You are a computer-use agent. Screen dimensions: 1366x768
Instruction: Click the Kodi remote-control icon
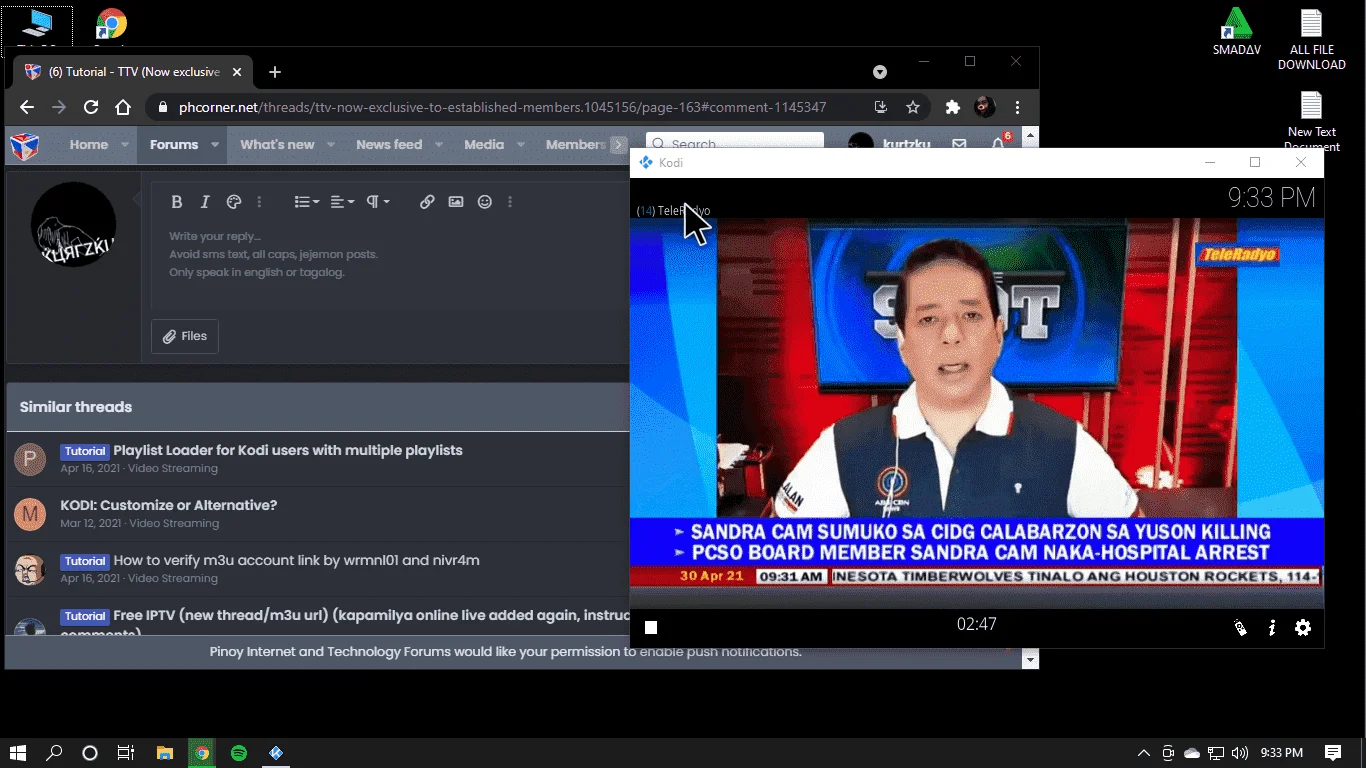[x=1240, y=628]
